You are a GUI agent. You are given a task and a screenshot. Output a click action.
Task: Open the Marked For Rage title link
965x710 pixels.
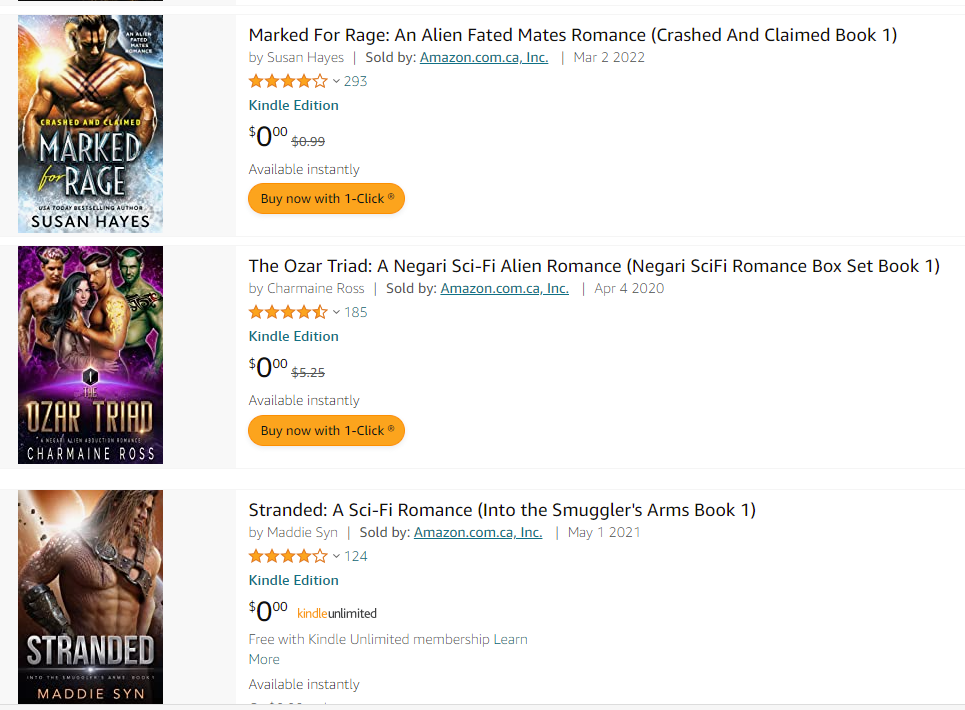click(572, 35)
